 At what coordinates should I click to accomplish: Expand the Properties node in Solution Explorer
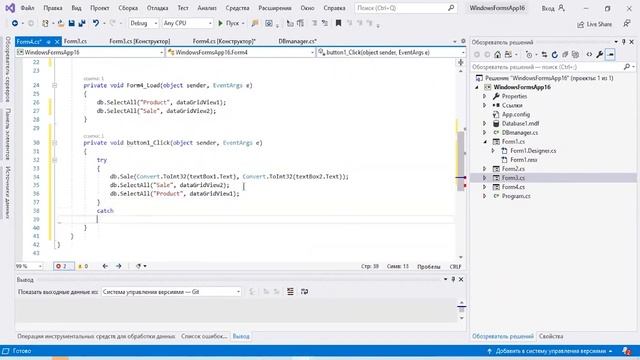484,96
